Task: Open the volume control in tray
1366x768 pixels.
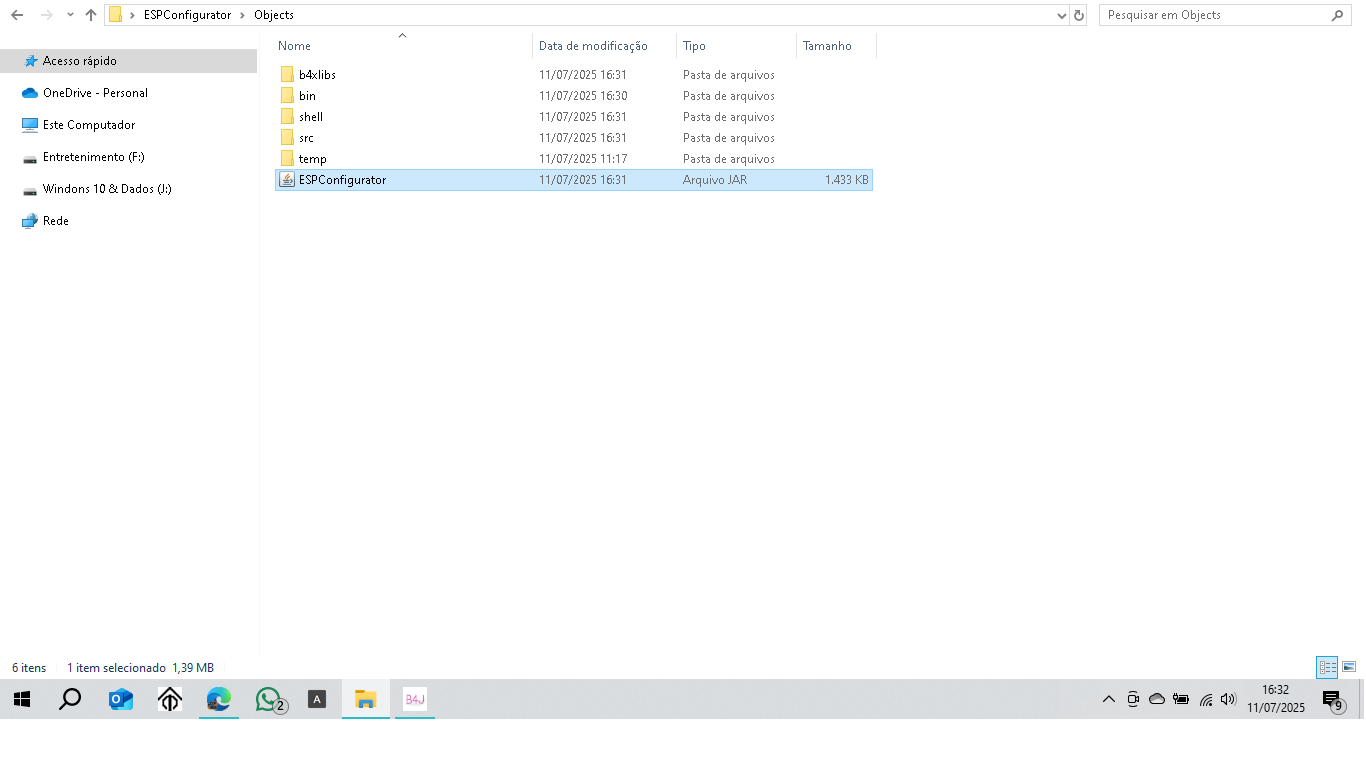Action: pyautogui.click(x=1228, y=699)
